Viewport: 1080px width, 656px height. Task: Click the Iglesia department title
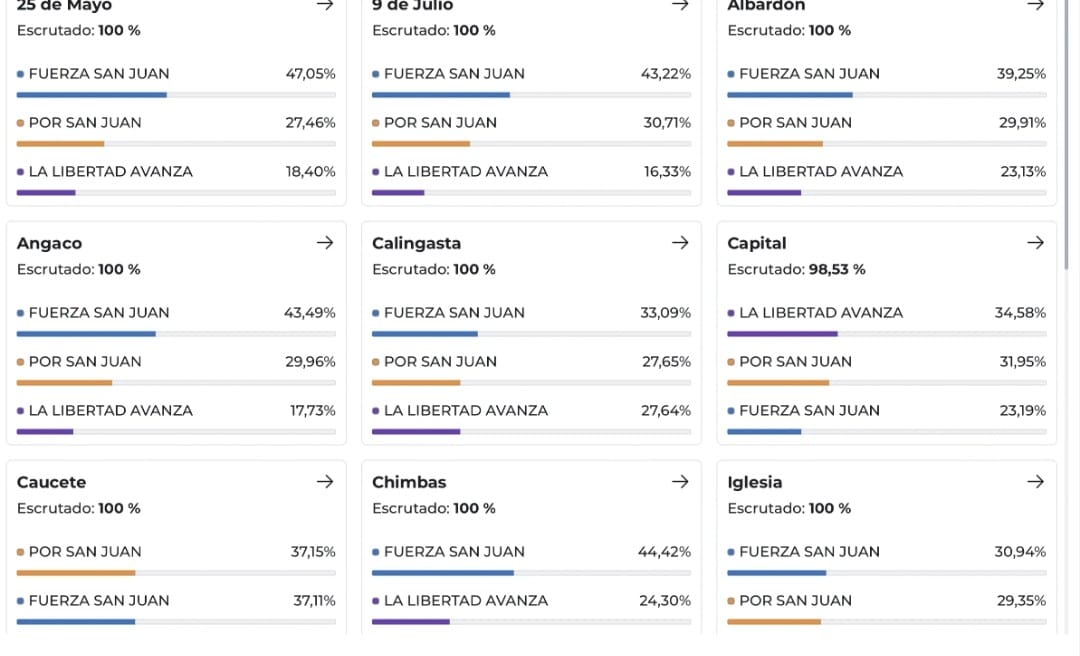coord(755,482)
